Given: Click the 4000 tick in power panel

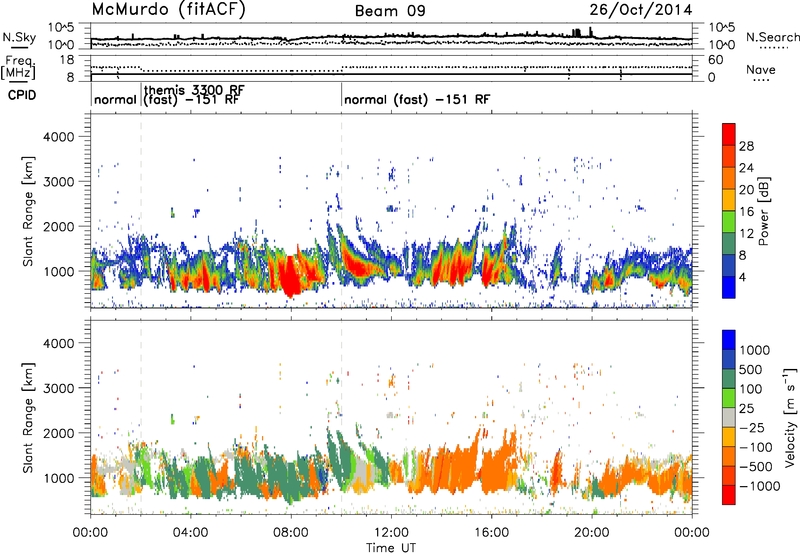Looking at the screenshot, I should coord(58,137).
